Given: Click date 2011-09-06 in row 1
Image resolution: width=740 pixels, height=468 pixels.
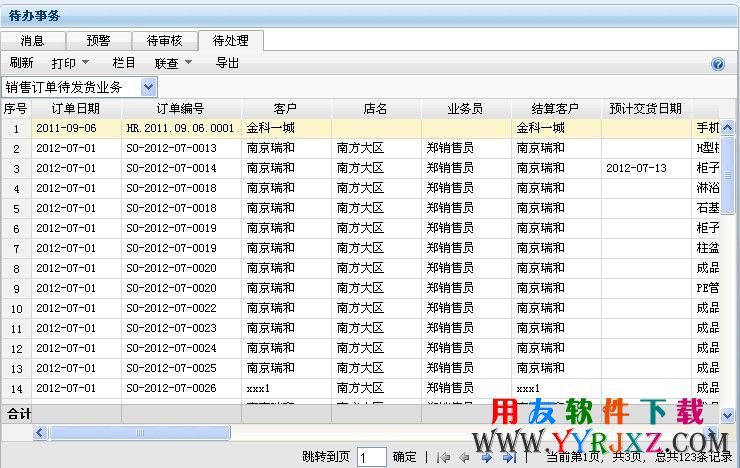Looking at the screenshot, I should pos(76,128).
